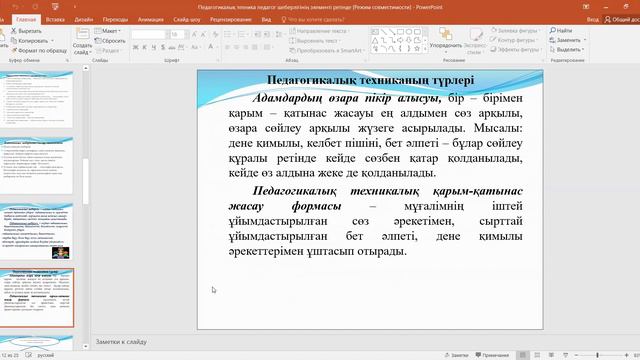
Task: Switch to the Переходы (Transitions) tab
Action: click(115, 20)
